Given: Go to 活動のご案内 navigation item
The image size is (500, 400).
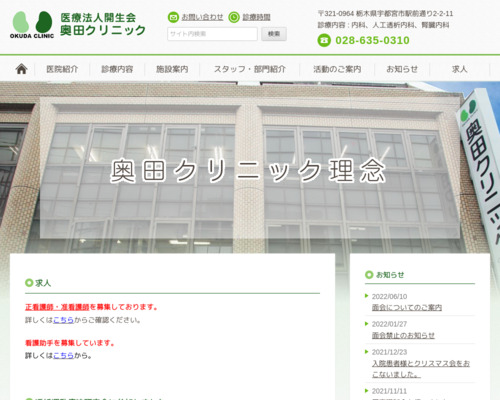Looking at the screenshot, I should click(x=337, y=69).
